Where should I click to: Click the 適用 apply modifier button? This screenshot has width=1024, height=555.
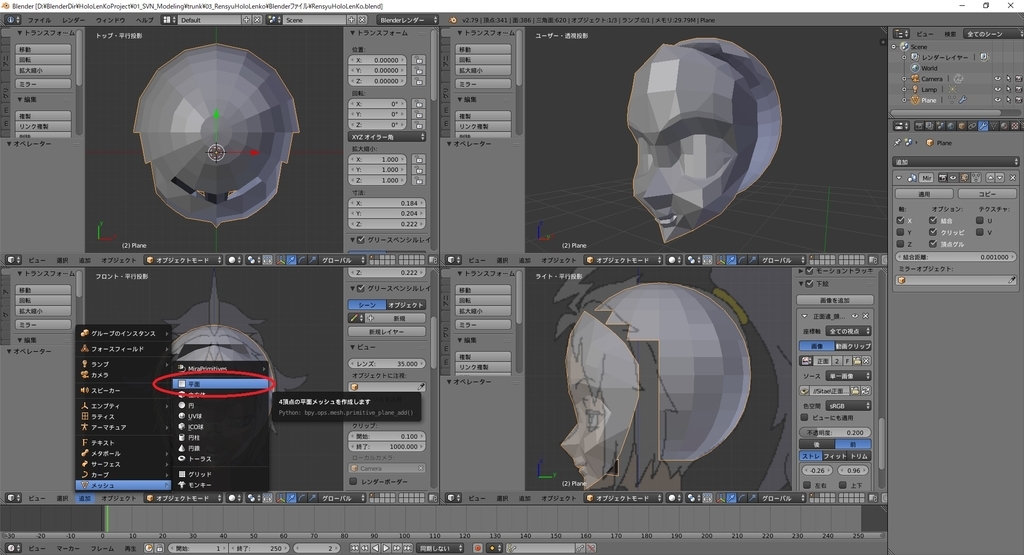tap(925, 194)
